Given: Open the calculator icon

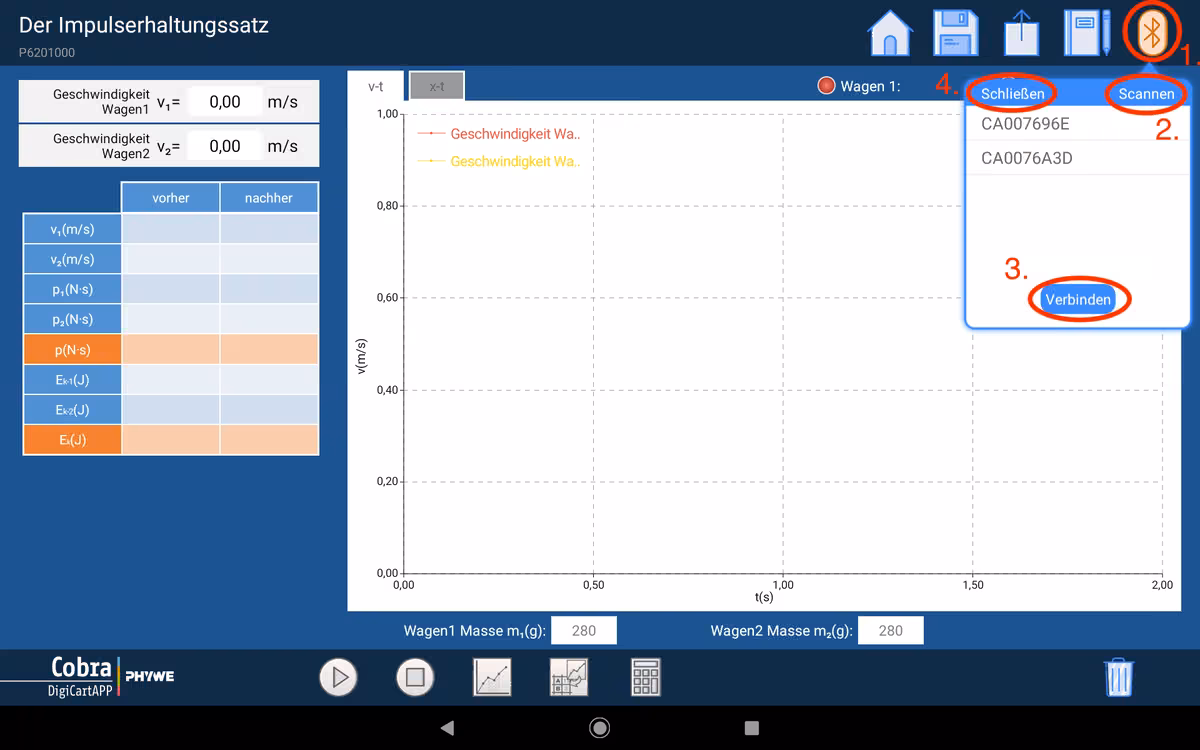Looking at the screenshot, I should click(x=646, y=677).
